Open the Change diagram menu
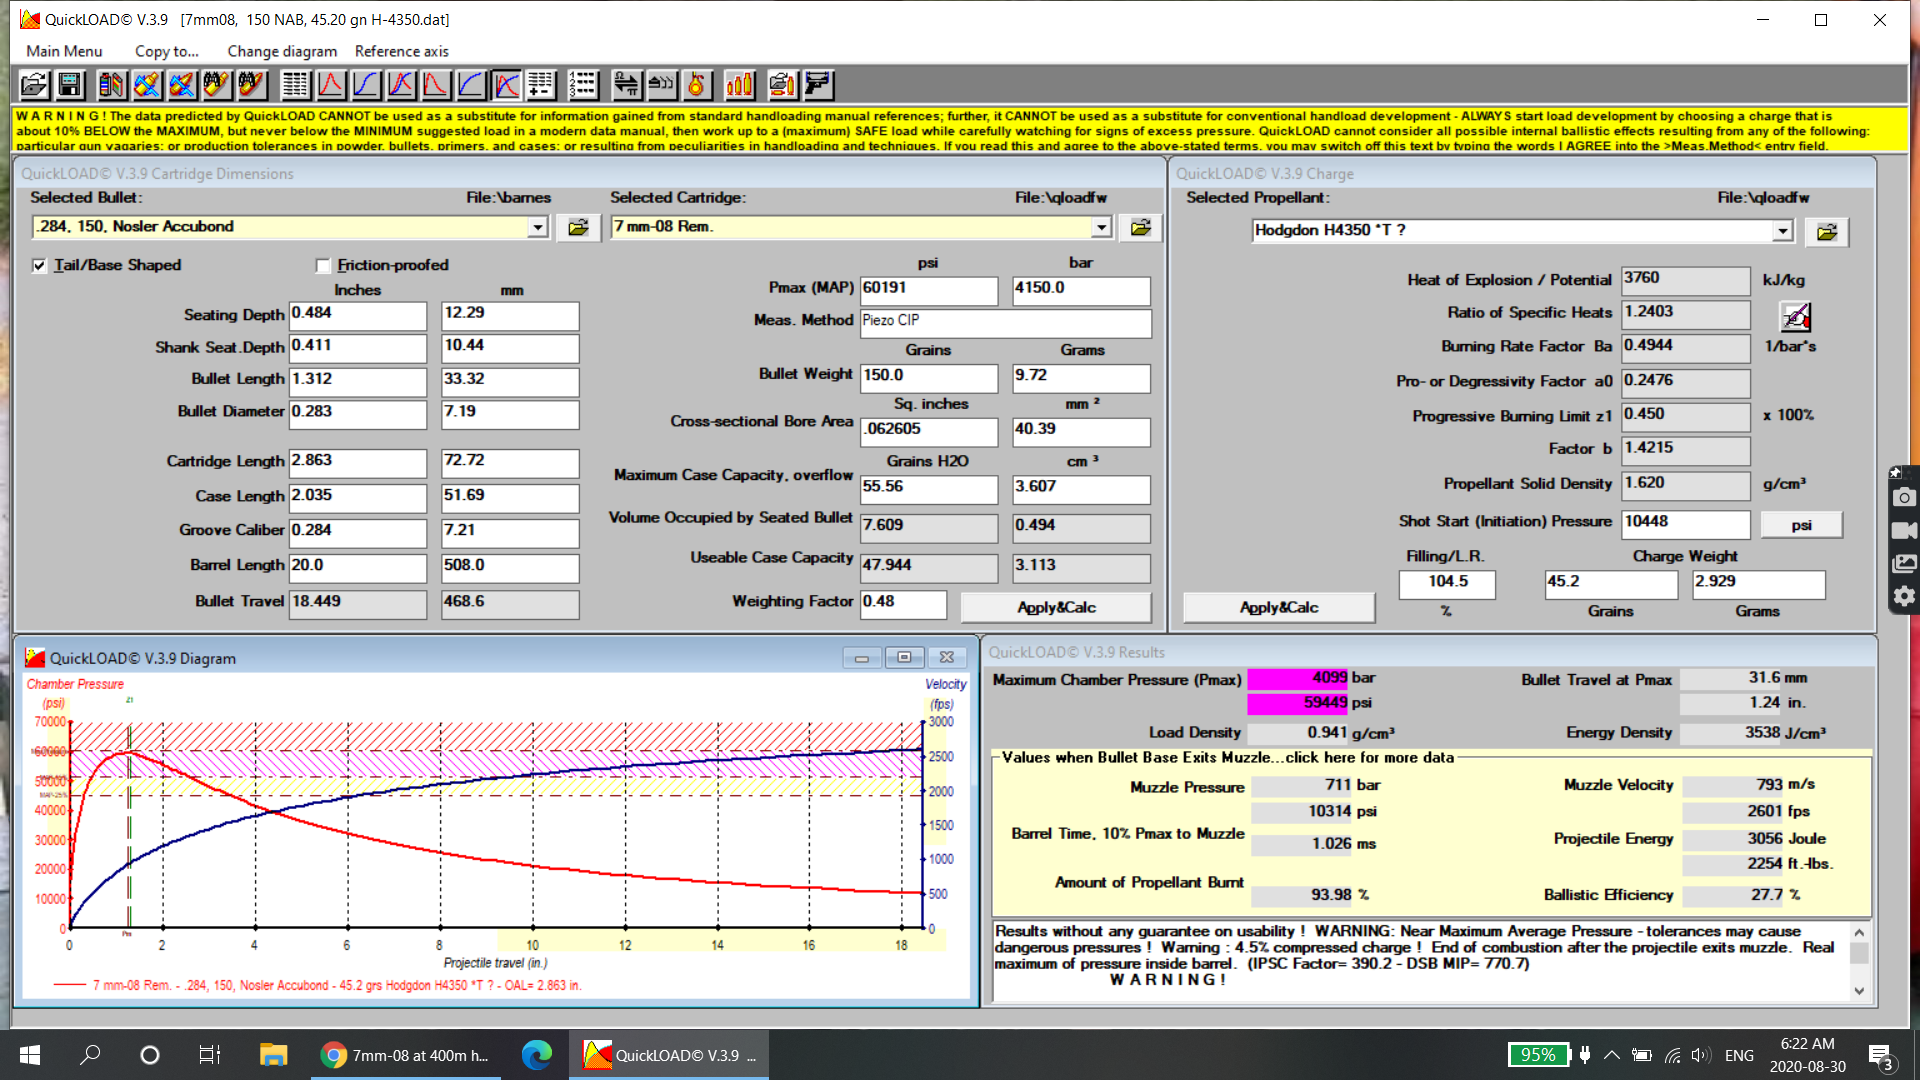Image resolution: width=1920 pixels, height=1080 pixels. point(282,51)
